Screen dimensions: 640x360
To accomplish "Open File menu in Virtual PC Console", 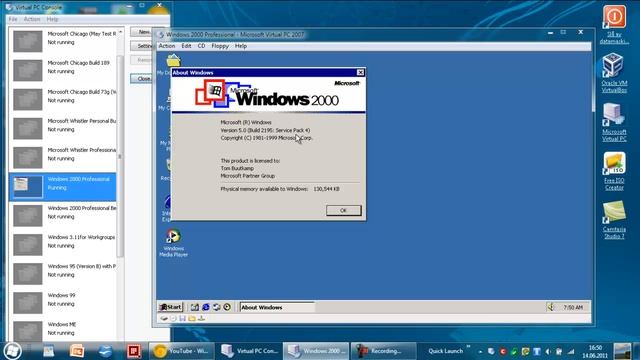I will [x=13, y=19].
